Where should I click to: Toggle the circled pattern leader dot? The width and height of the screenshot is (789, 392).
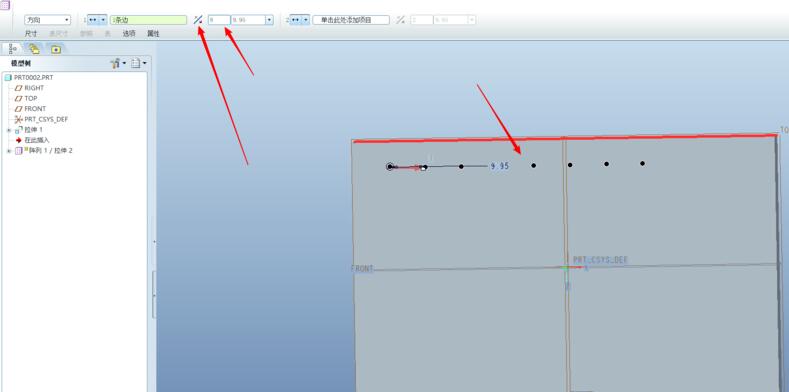[389, 167]
